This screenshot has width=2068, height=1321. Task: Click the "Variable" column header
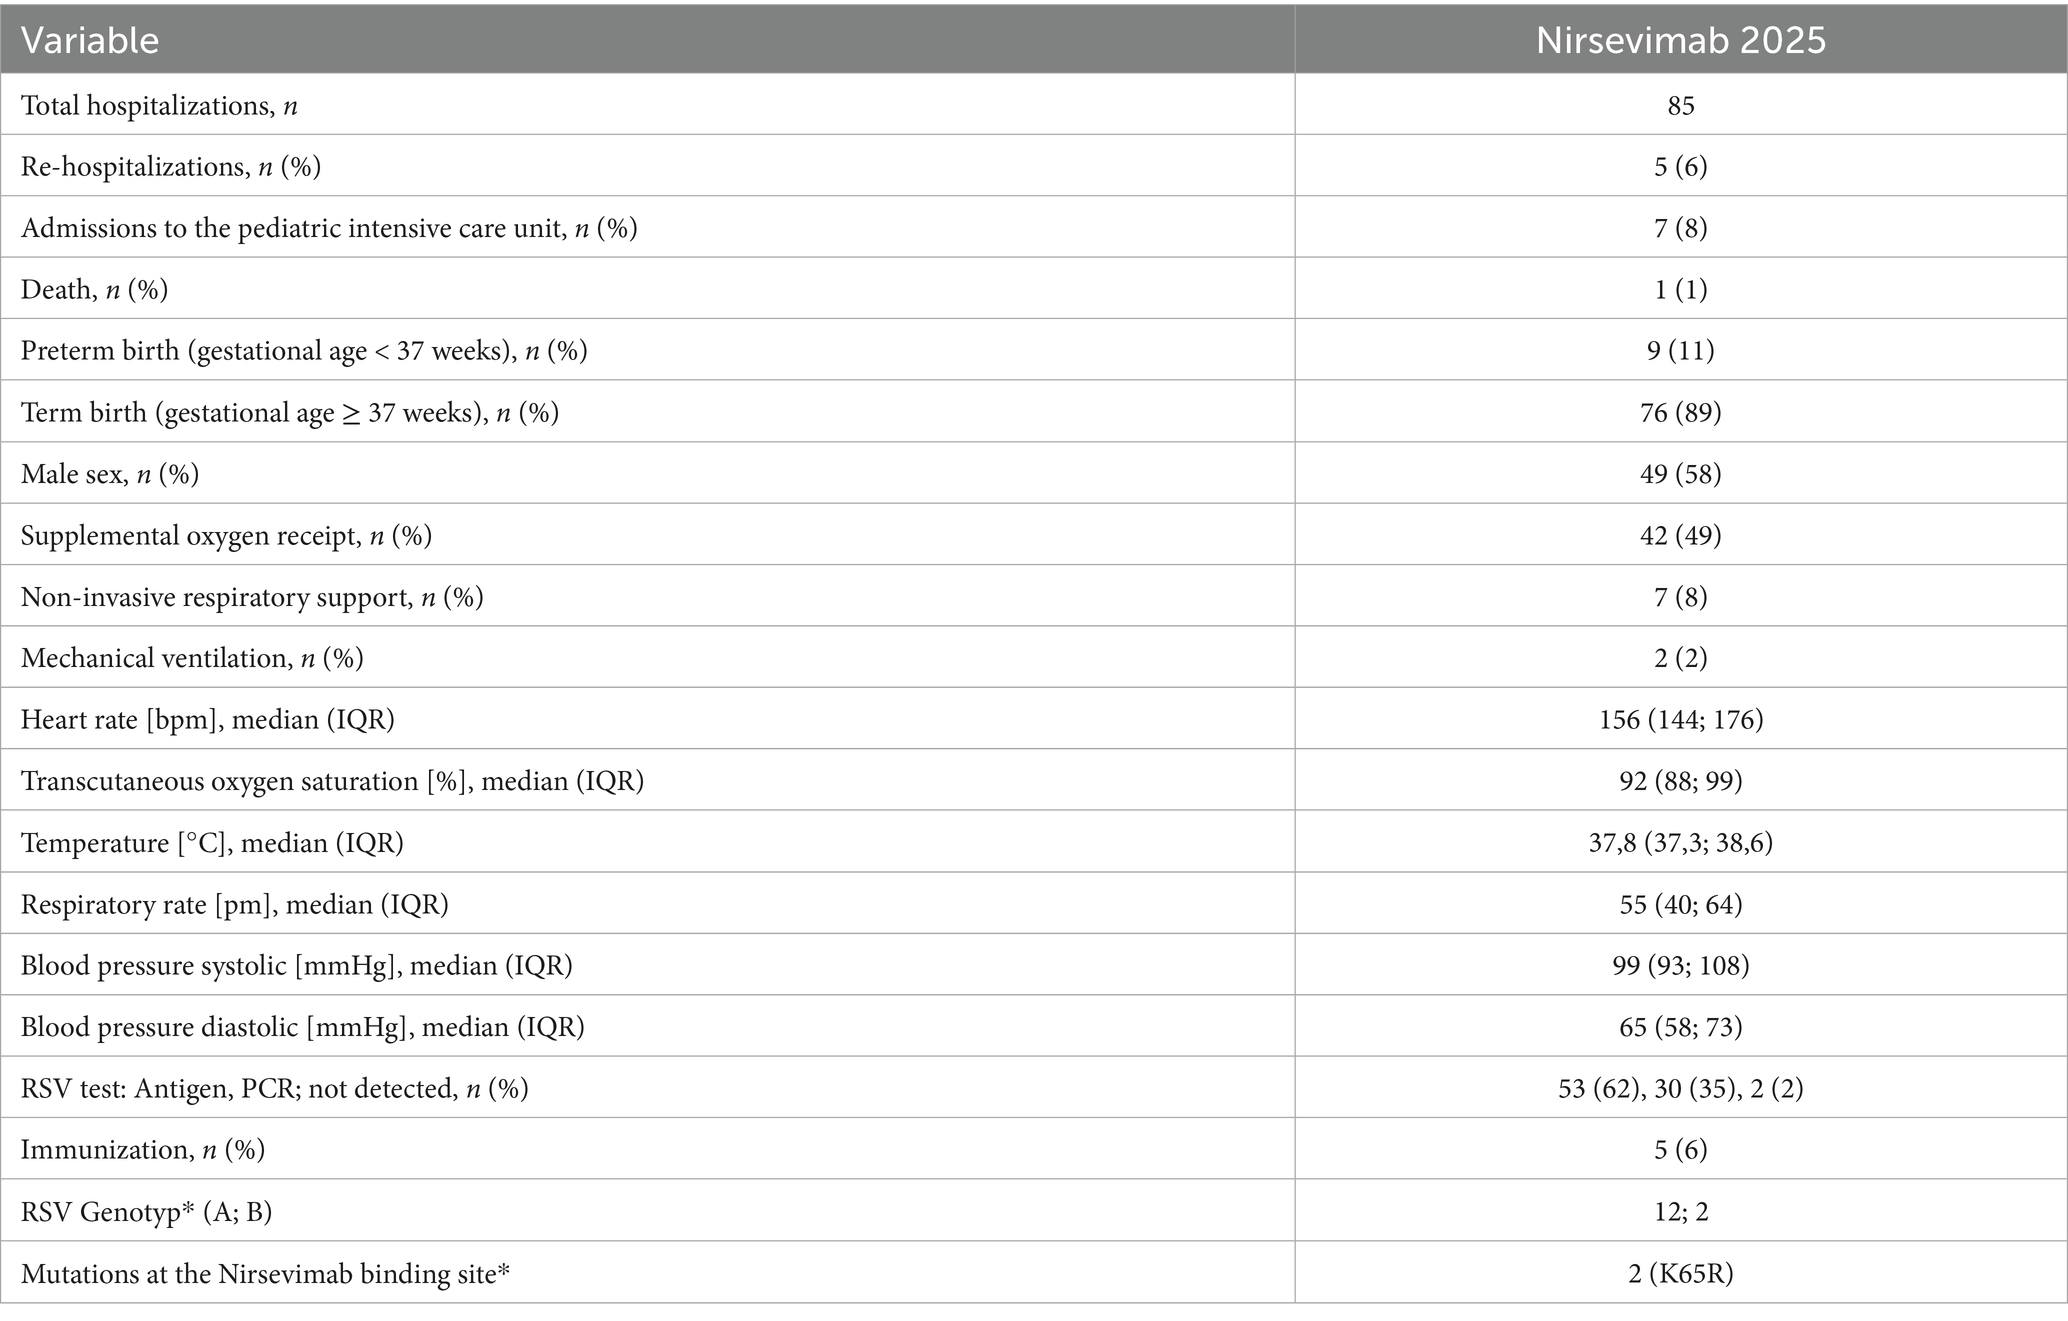coord(90,40)
